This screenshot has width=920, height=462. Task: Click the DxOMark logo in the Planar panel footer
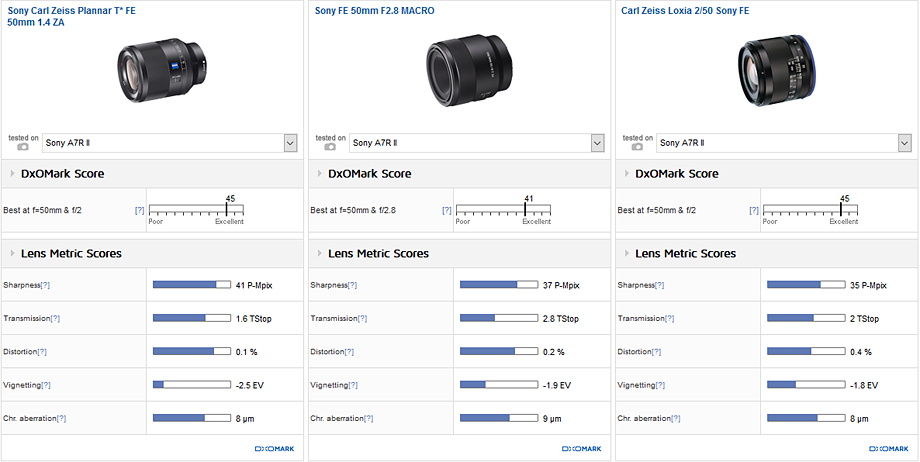[x=275, y=449]
